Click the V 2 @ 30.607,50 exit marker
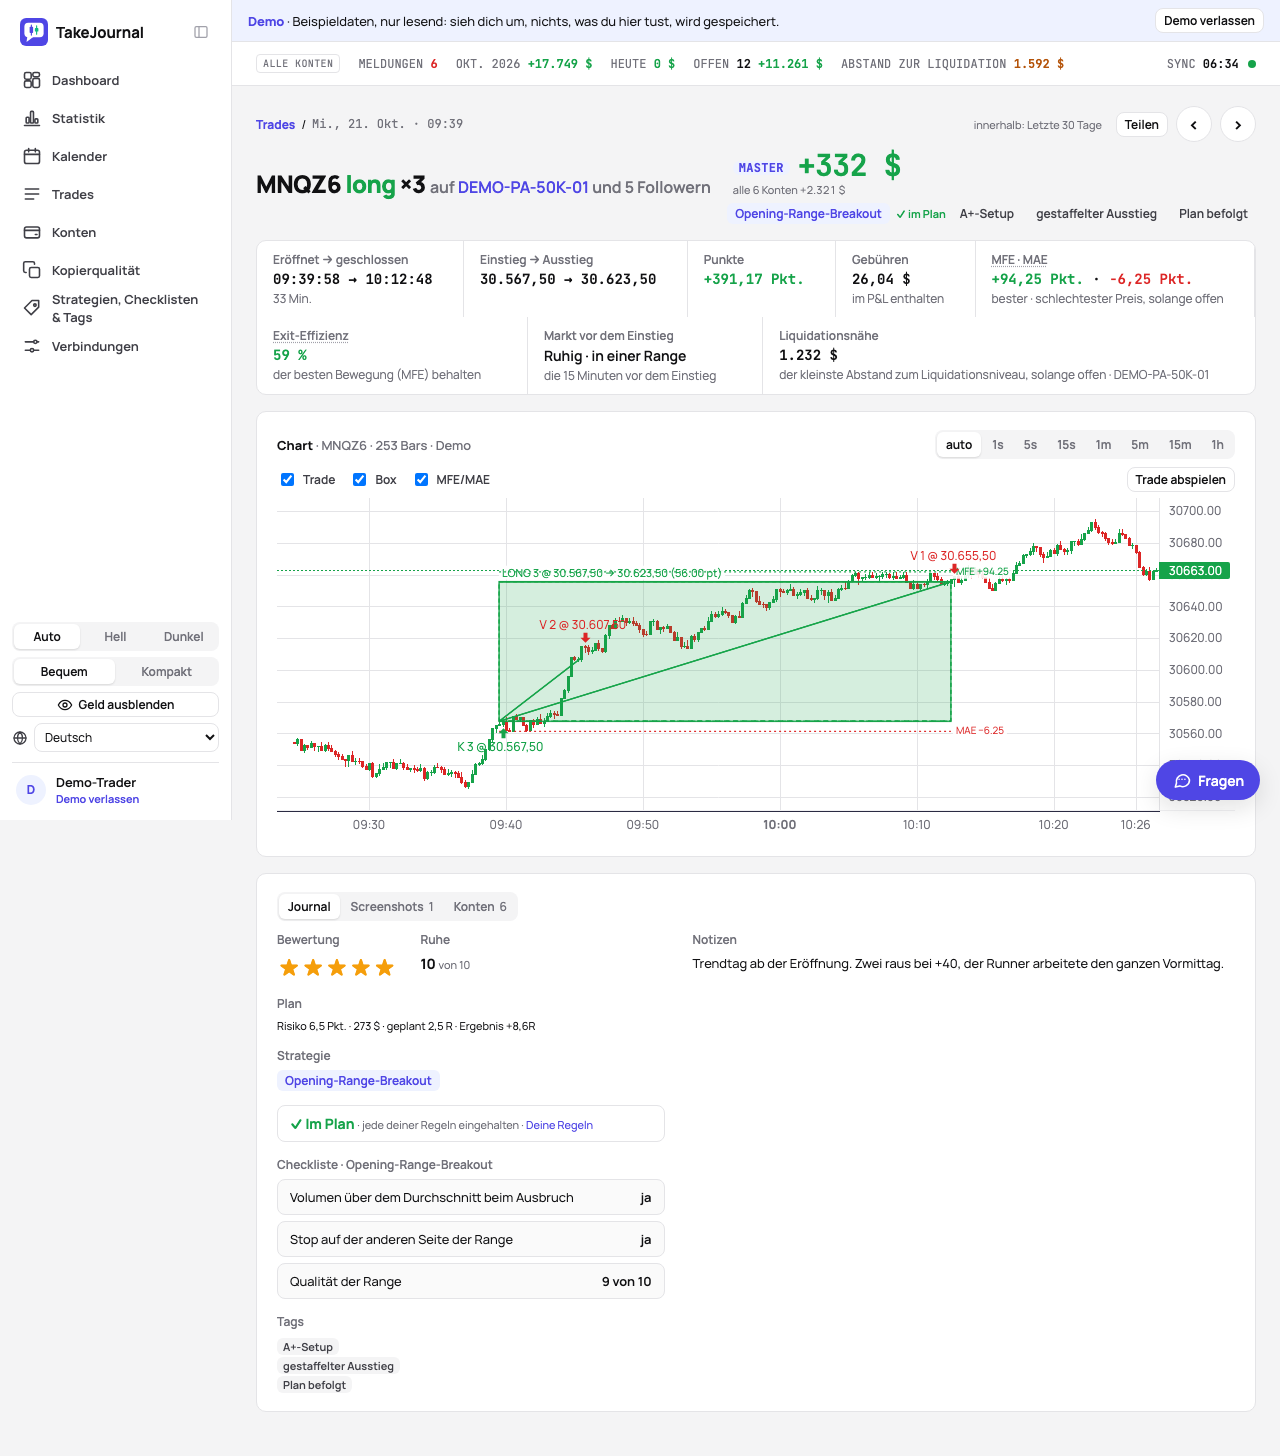The height and width of the screenshot is (1456, 1280). [583, 625]
